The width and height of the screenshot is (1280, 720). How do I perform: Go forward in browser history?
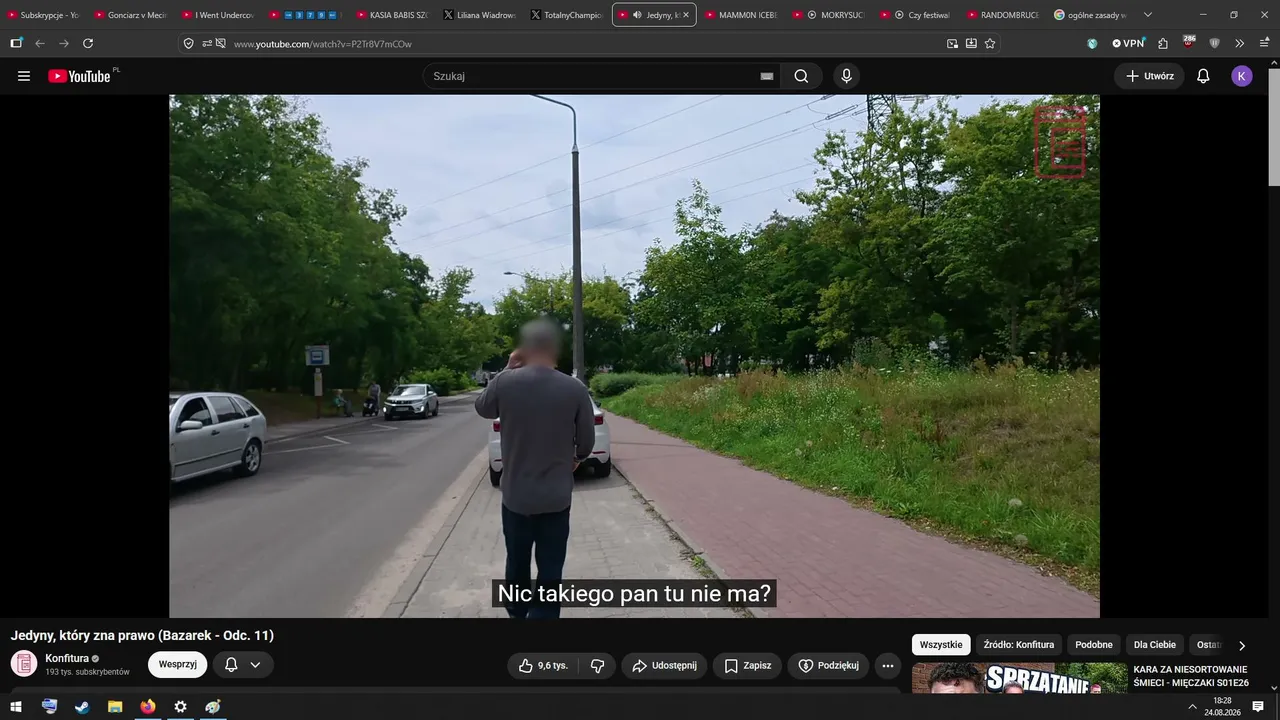coord(64,43)
